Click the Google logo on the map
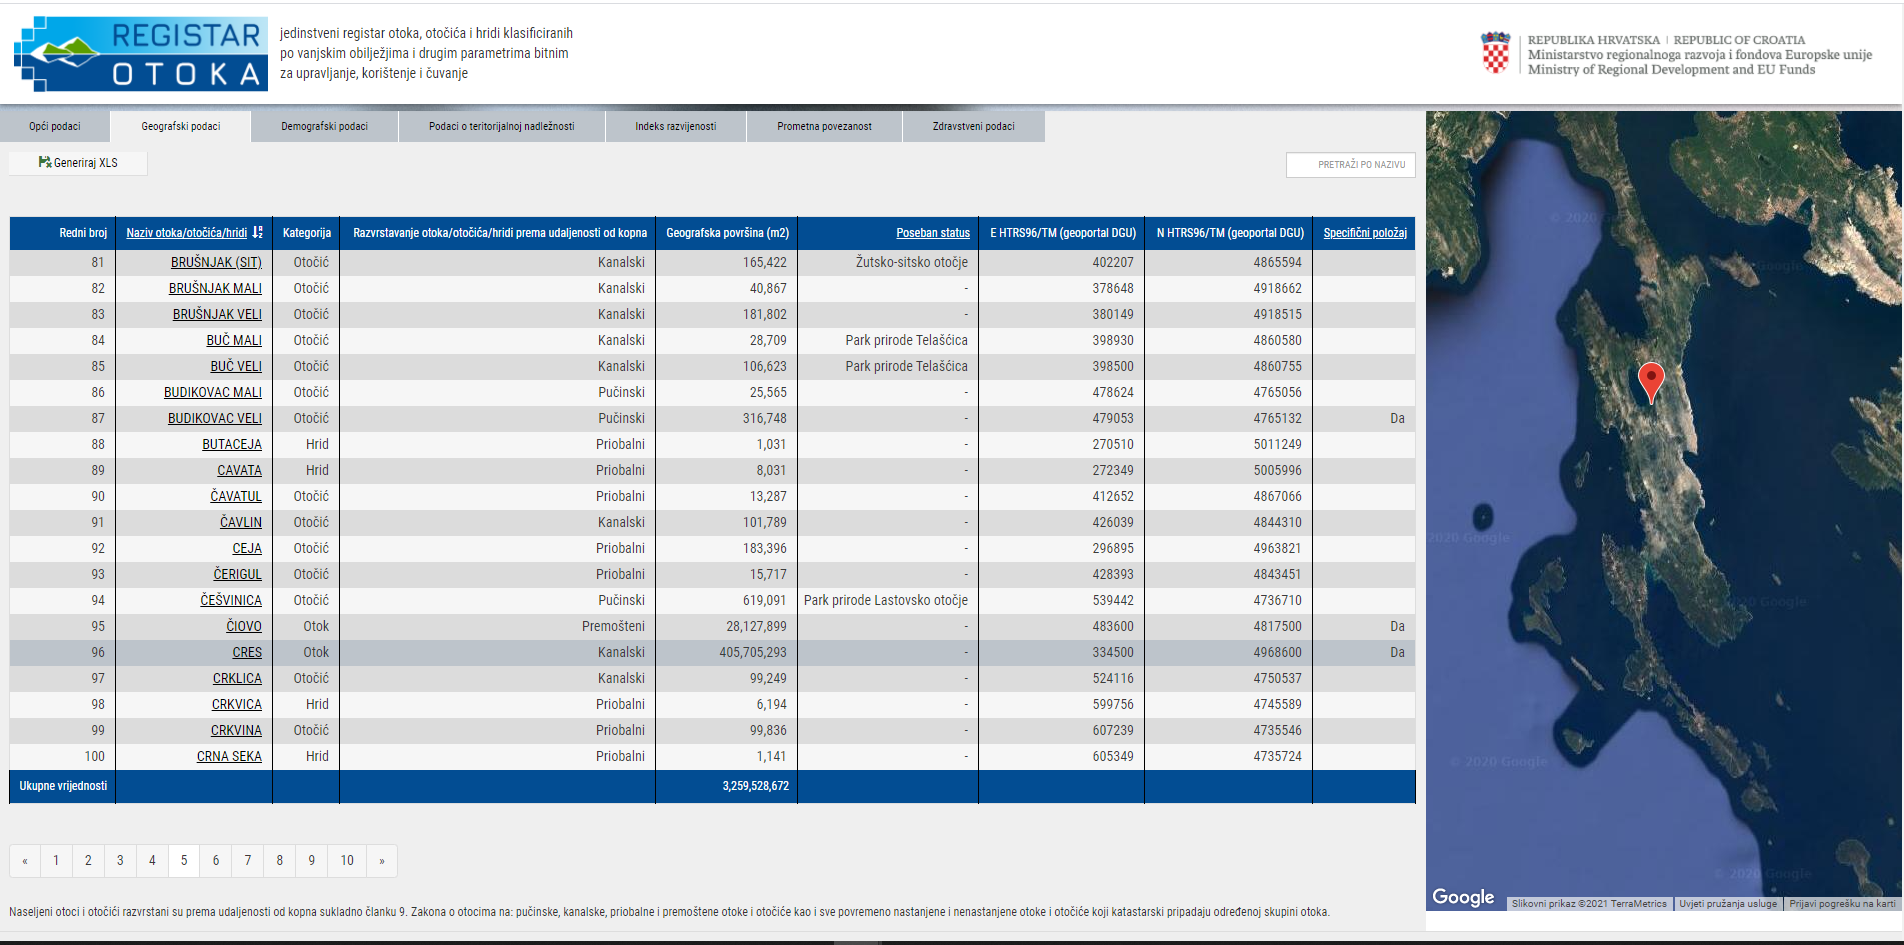 (x=1463, y=897)
